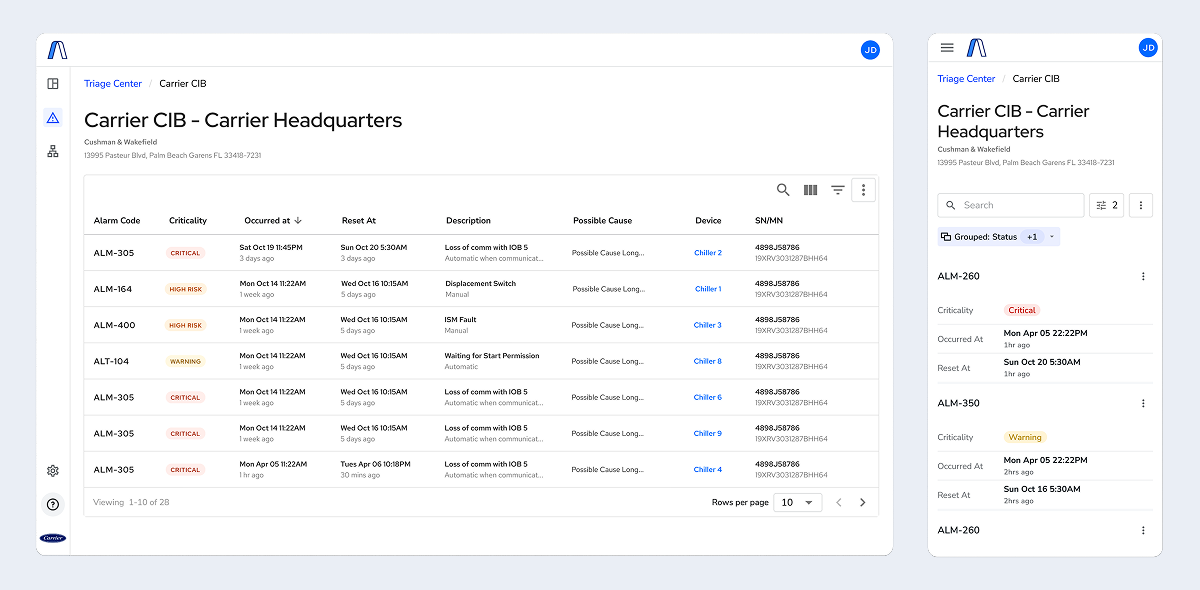
Task: Click WARNING badge in ALT-104 row
Action: click(186, 361)
